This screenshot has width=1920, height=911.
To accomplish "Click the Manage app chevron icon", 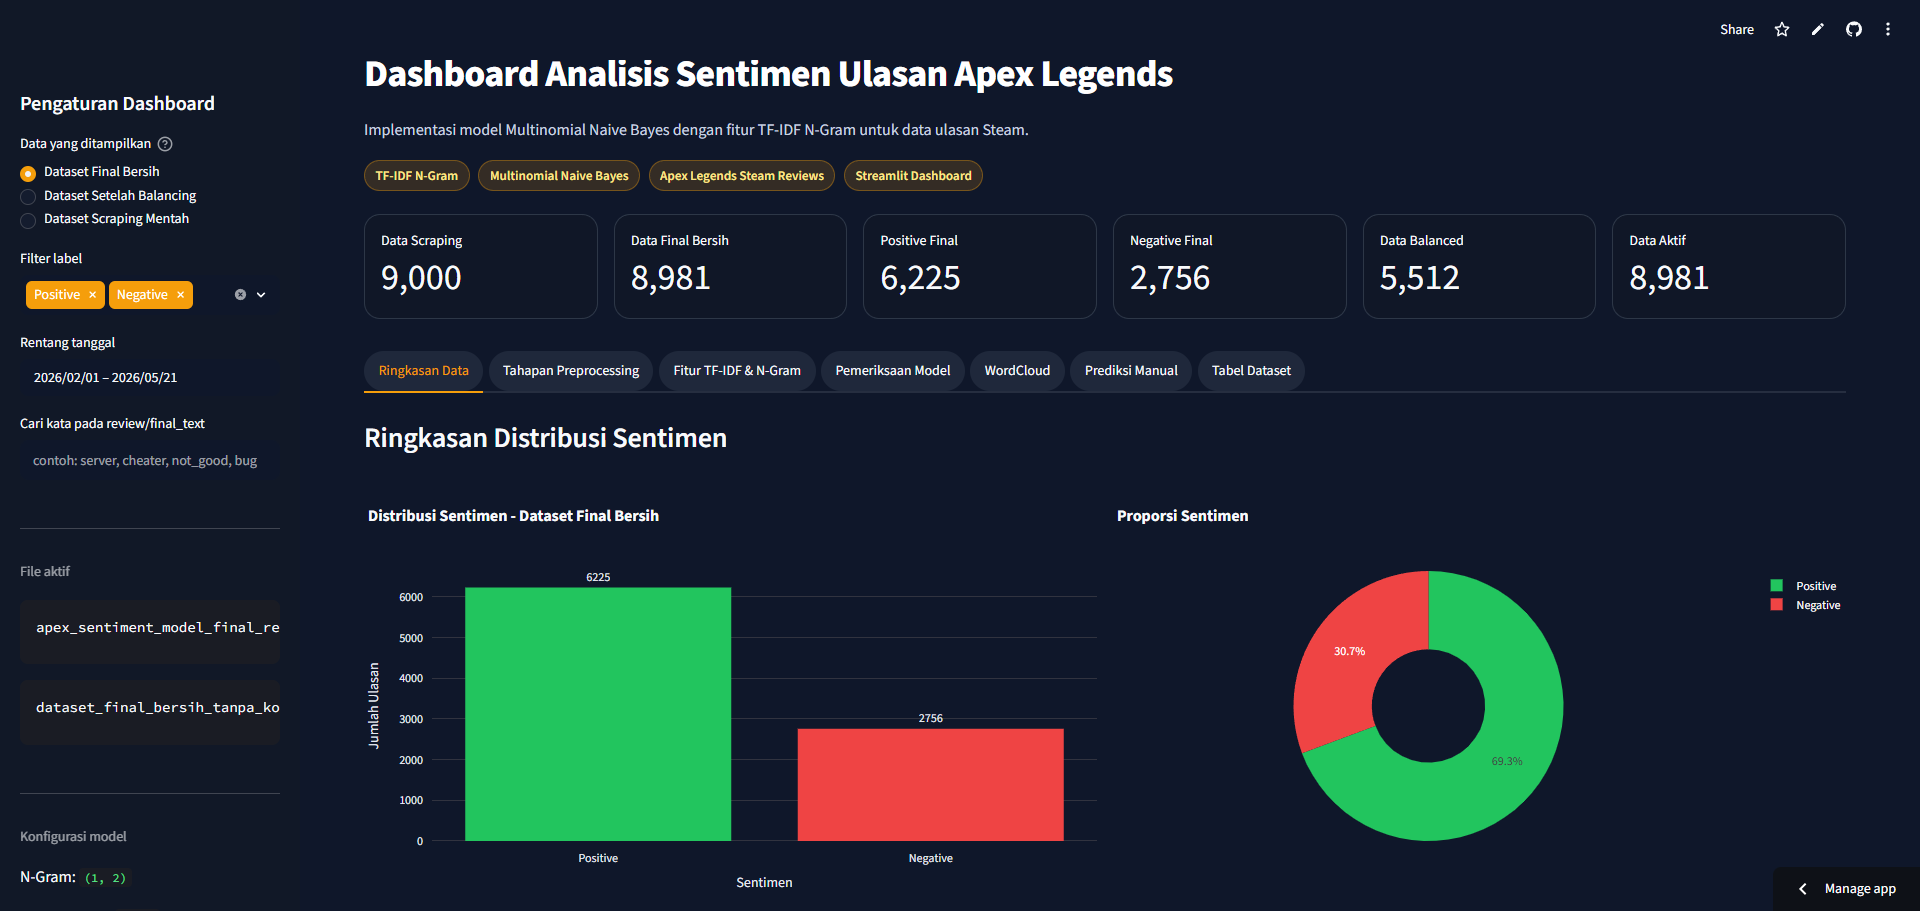I will coord(1803,889).
